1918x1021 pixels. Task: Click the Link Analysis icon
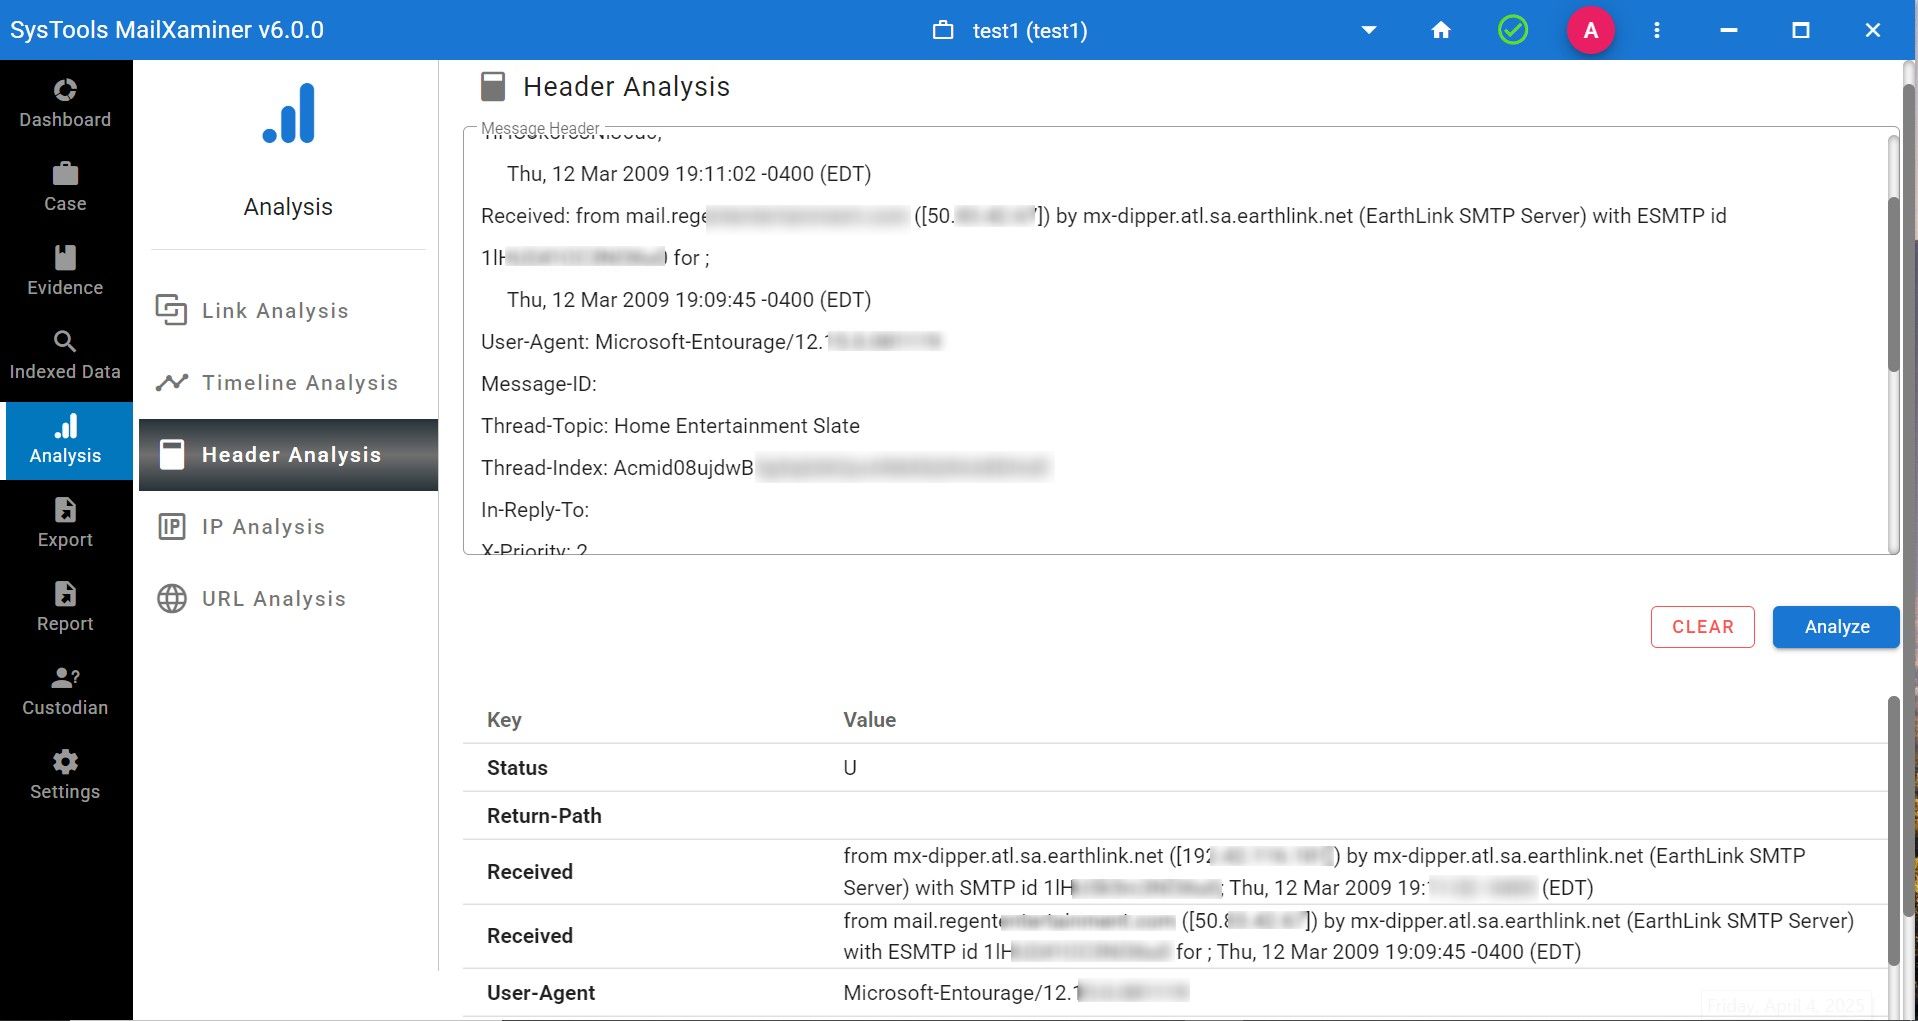[172, 311]
